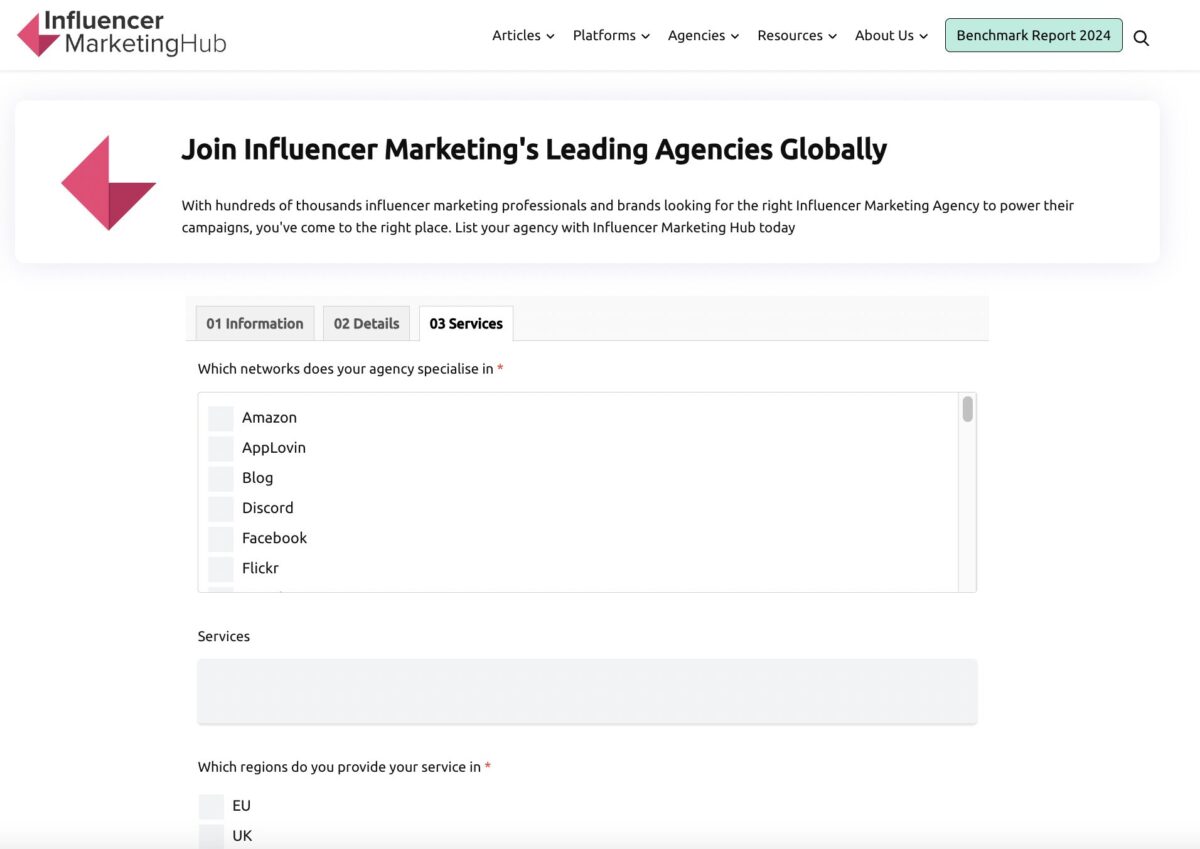Expand the Articles dropdown menu

(523, 35)
